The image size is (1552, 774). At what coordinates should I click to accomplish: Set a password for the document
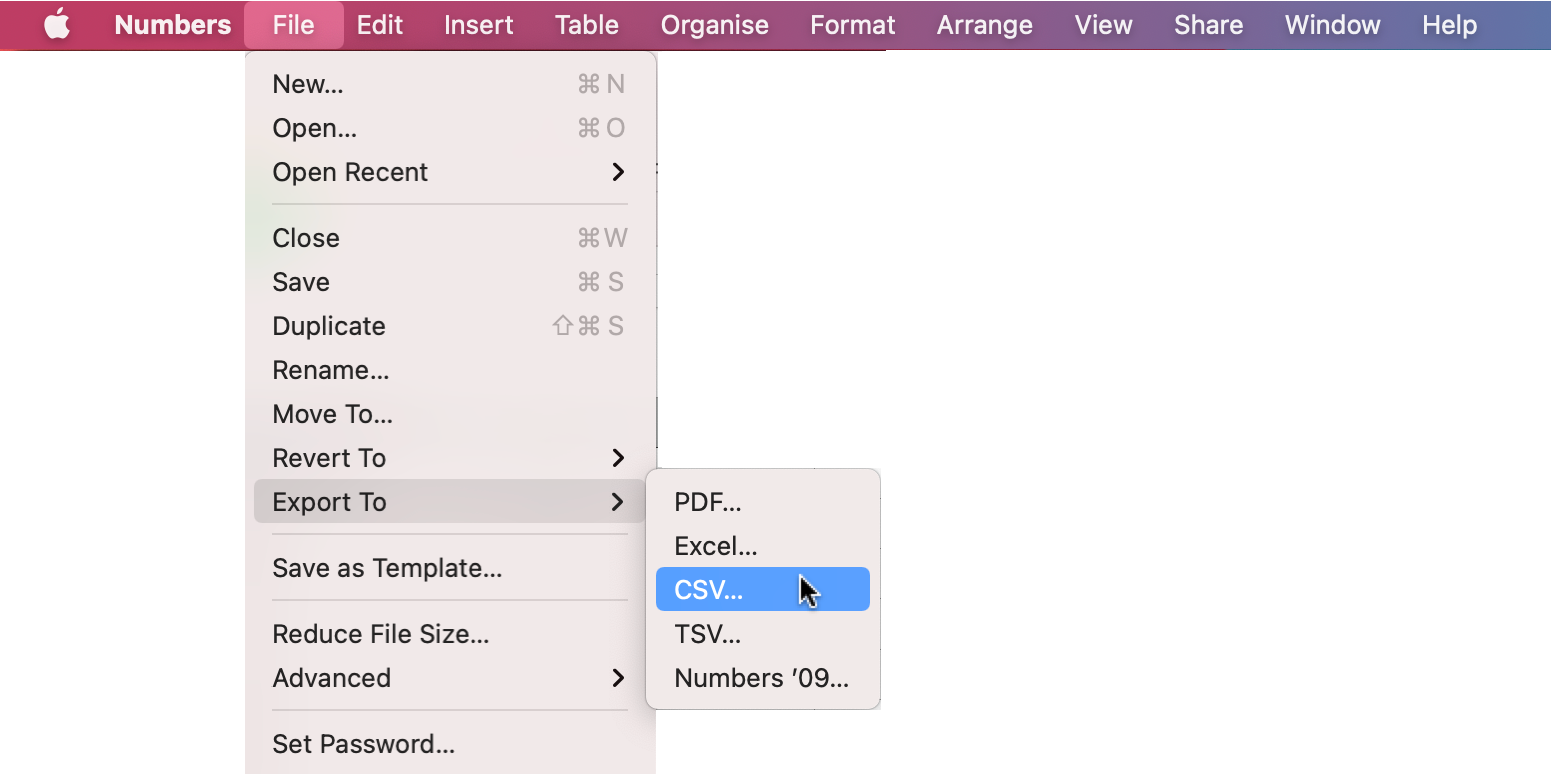tap(364, 744)
